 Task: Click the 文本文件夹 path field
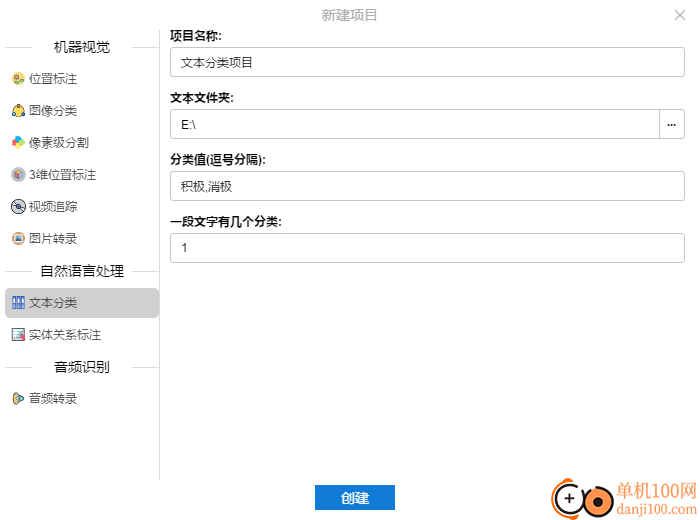point(415,125)
